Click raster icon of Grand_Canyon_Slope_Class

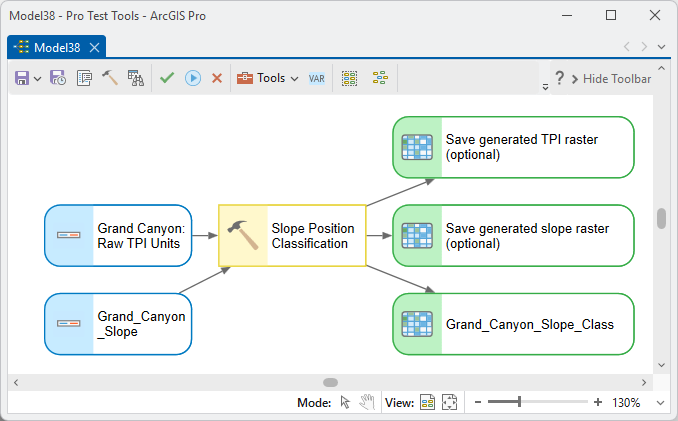tap(417, 324)
